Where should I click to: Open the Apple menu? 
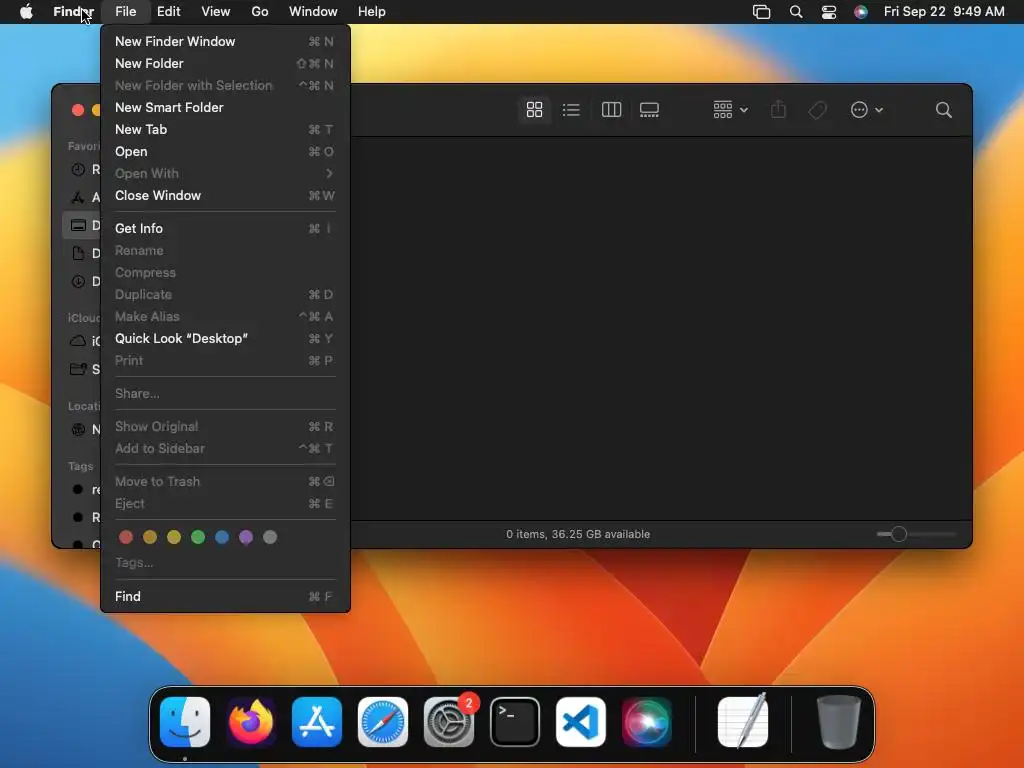point(26,12)
